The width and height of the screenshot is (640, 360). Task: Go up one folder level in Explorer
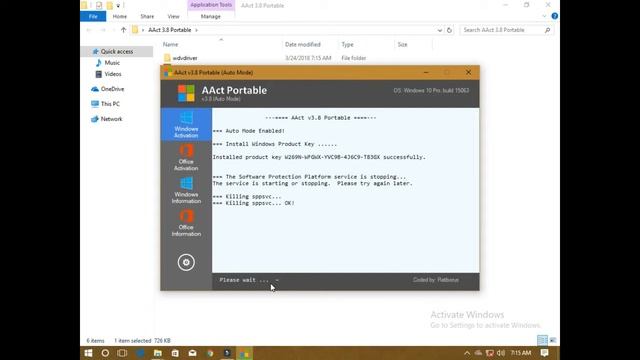tap(123, 30)
